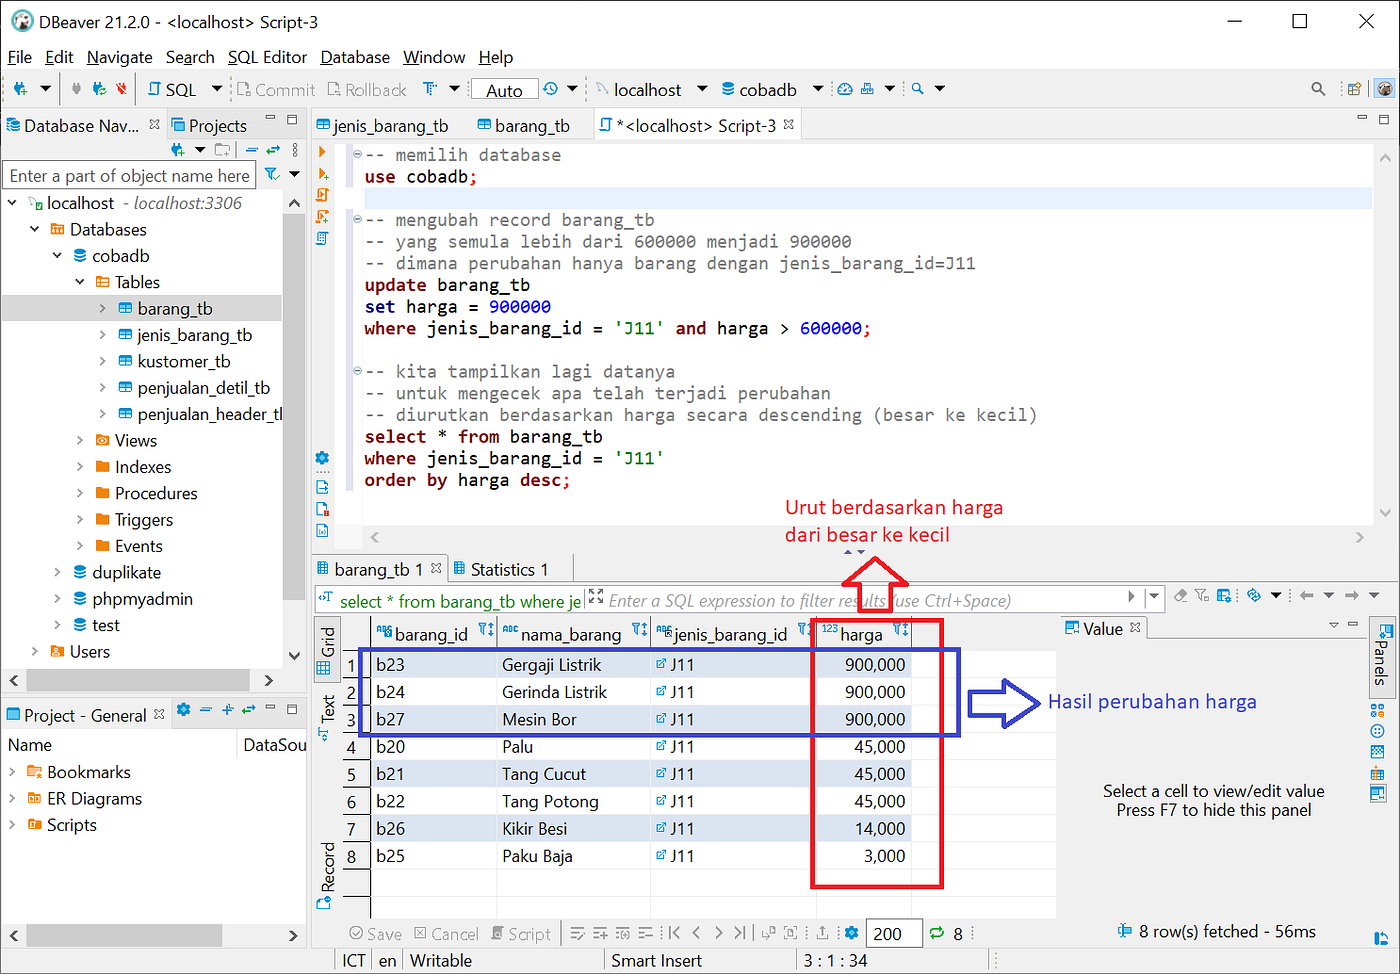Open the cobadb database selector dropdown

tap(817, 89)
